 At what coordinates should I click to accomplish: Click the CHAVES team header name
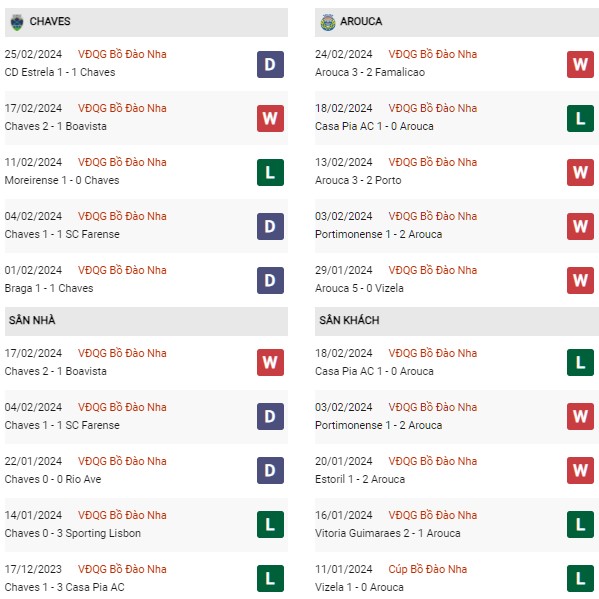pyautogui.click(x=50, y=21)
